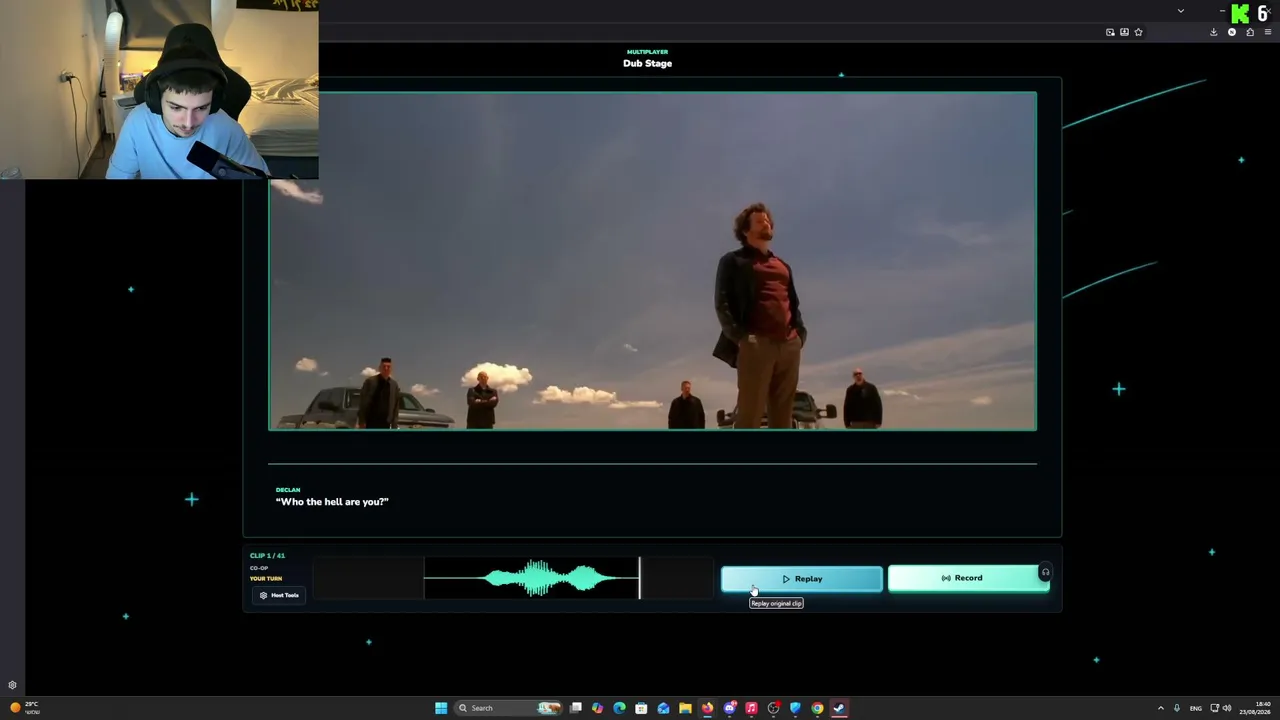Bookmark this page with the star icon
The height and width of the screenshot is (720, 1280).
1138,32
